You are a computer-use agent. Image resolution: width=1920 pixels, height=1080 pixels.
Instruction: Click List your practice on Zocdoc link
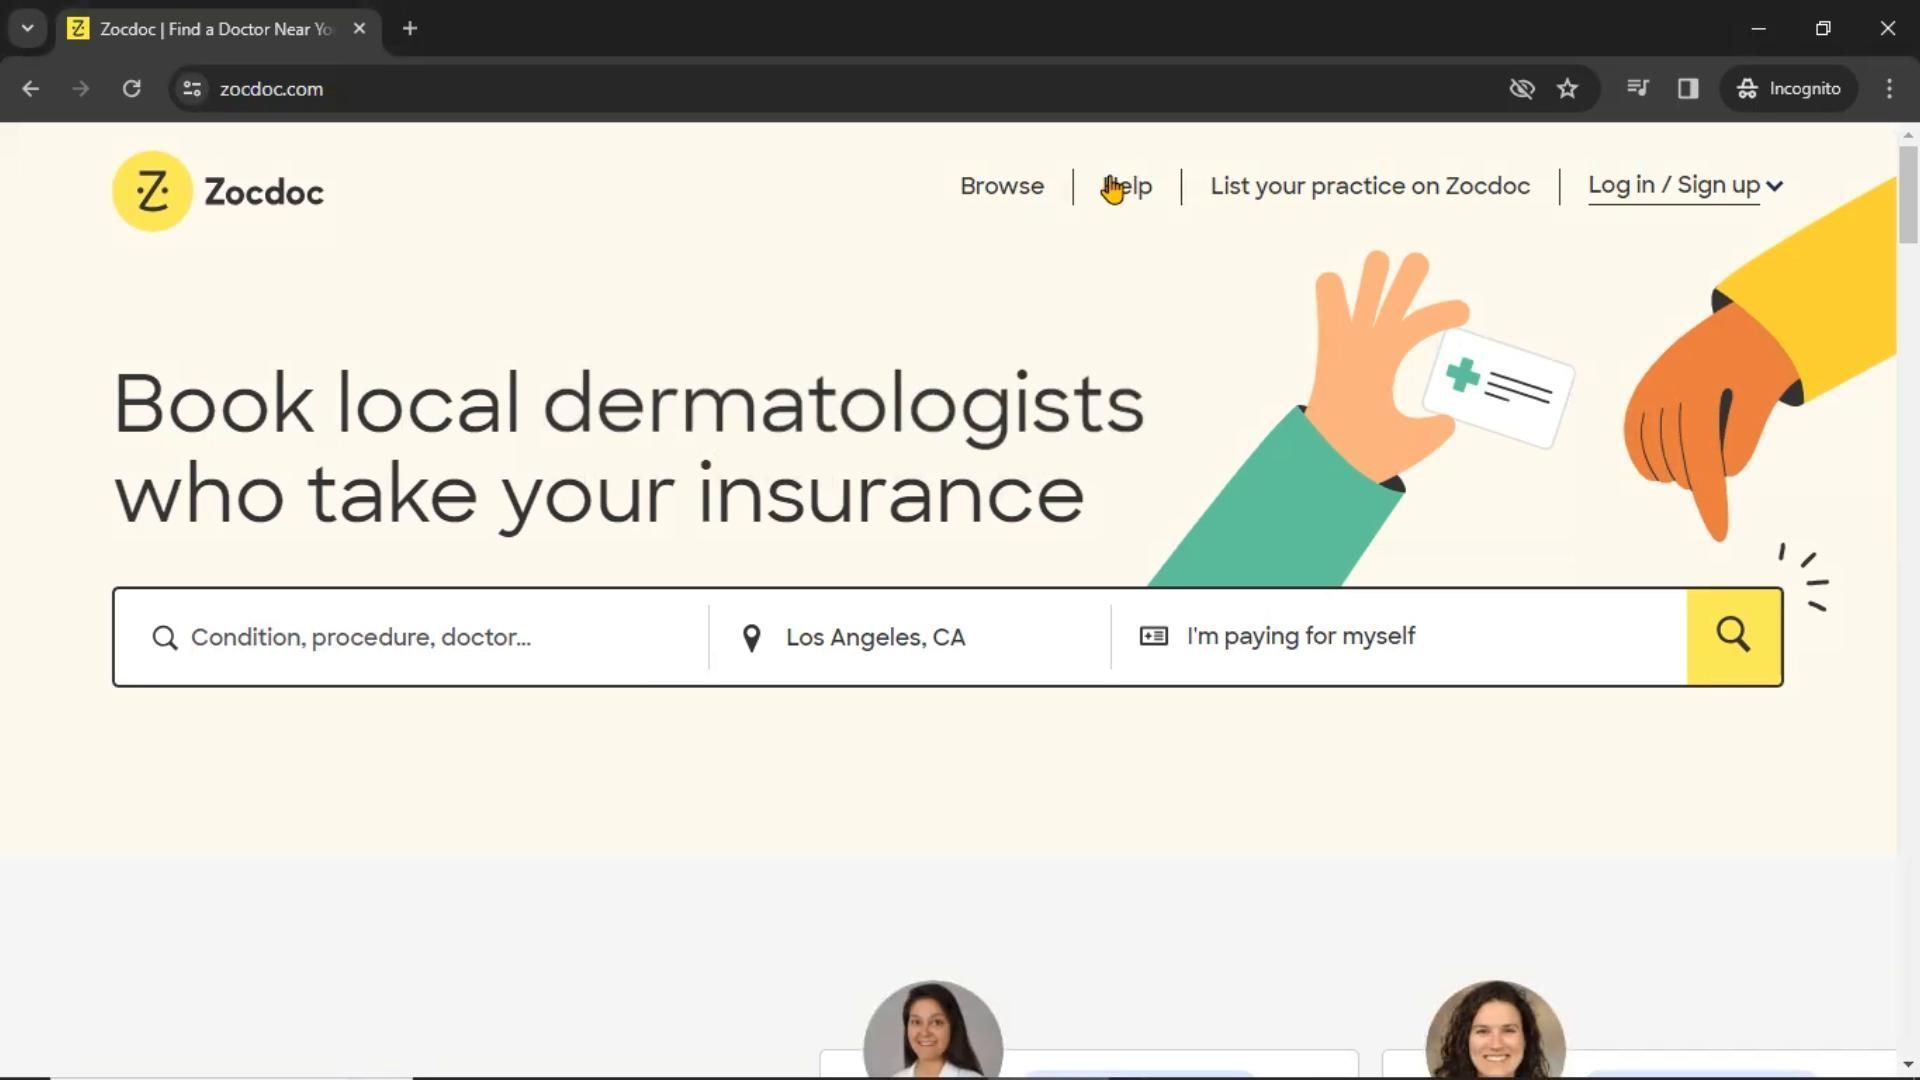pos(1369,187)
